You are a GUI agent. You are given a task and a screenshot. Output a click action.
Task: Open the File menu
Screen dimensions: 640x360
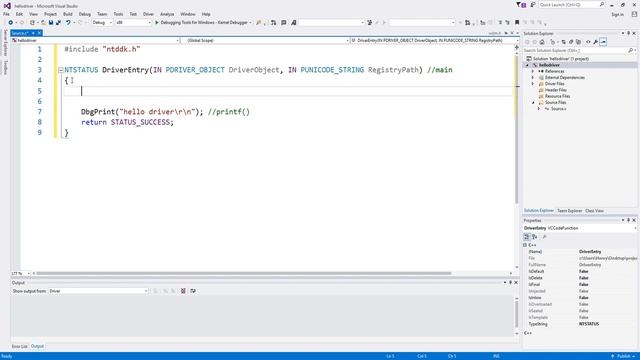[x=6, y=14]
